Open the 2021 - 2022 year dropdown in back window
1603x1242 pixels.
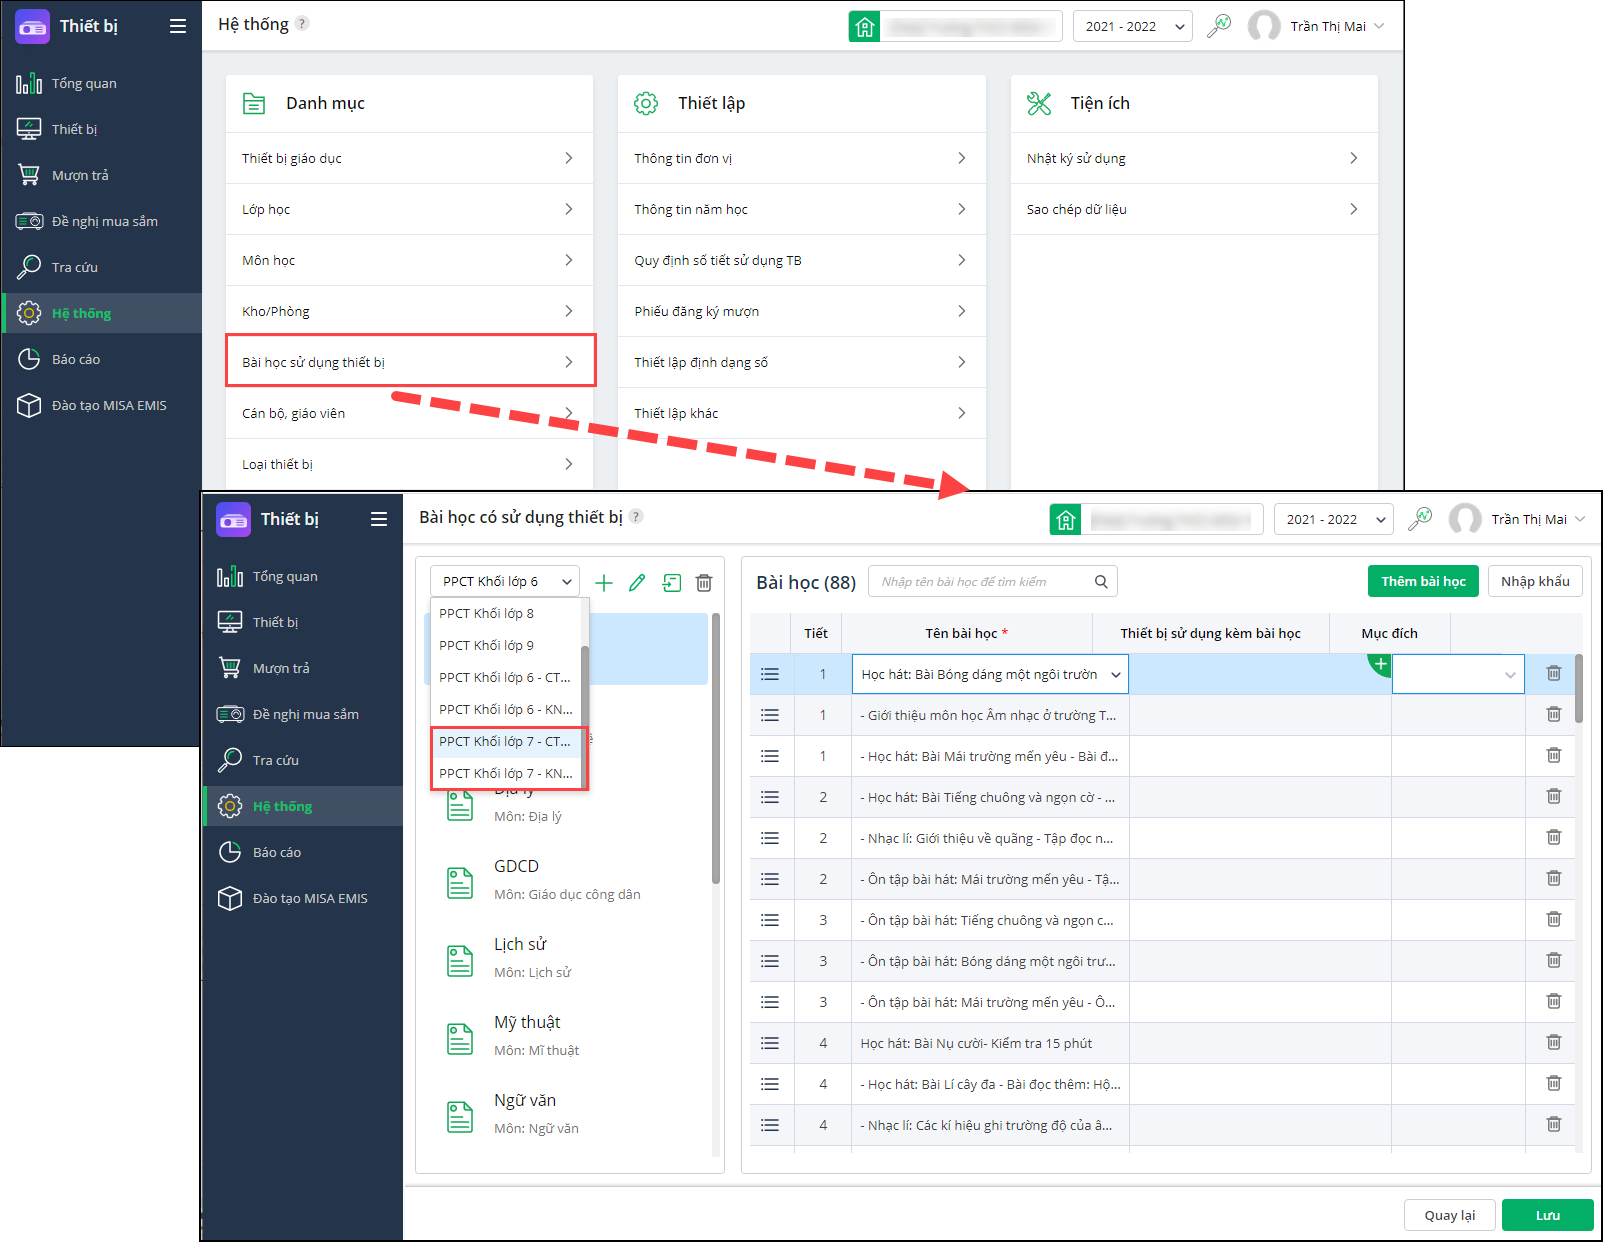(x=1133, y=26)
